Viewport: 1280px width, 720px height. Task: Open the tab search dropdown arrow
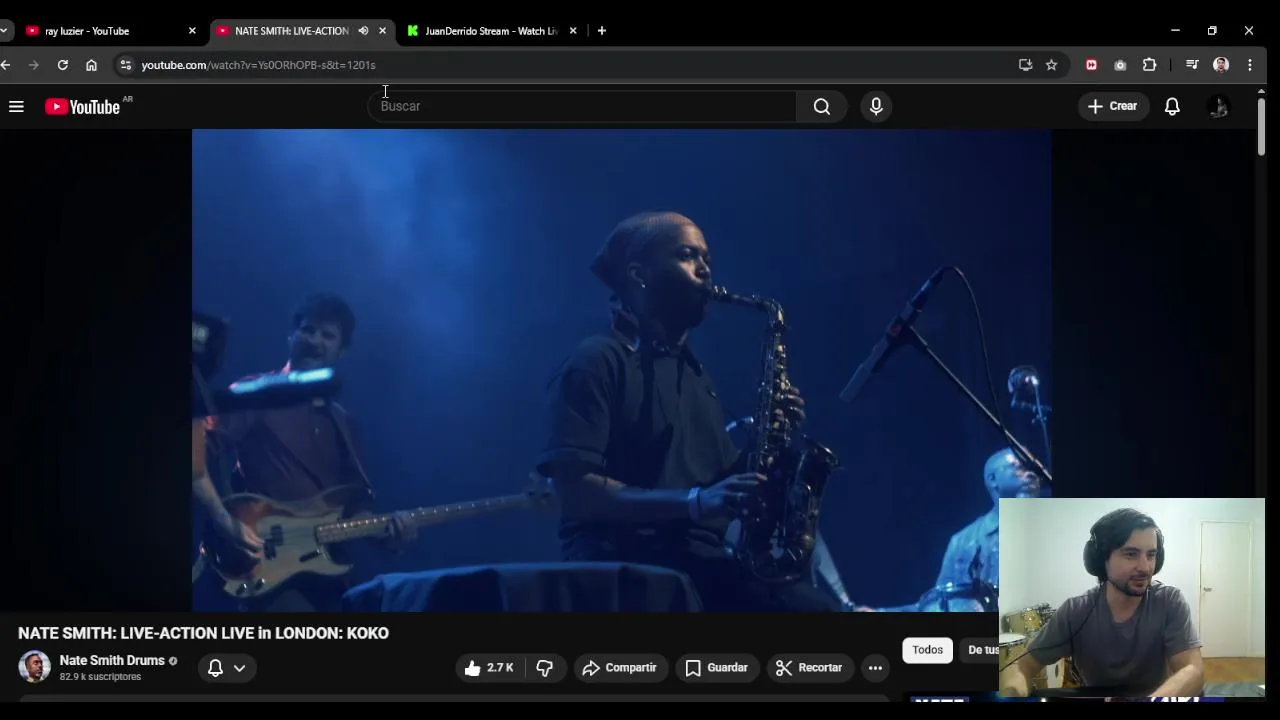(4, 31)
